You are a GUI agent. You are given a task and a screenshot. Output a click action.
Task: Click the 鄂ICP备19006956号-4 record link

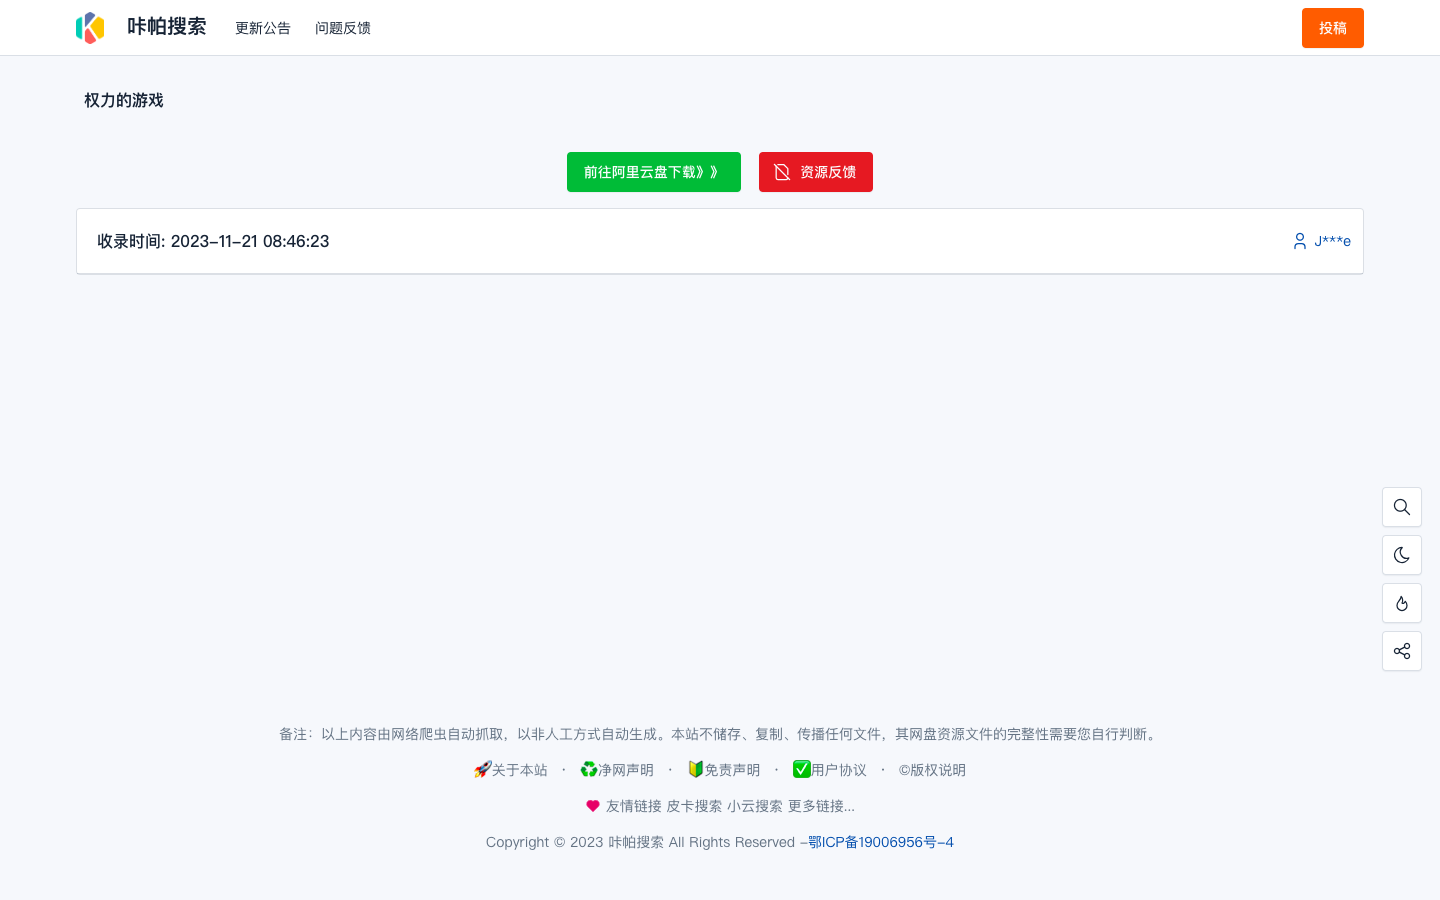(881, 842)
